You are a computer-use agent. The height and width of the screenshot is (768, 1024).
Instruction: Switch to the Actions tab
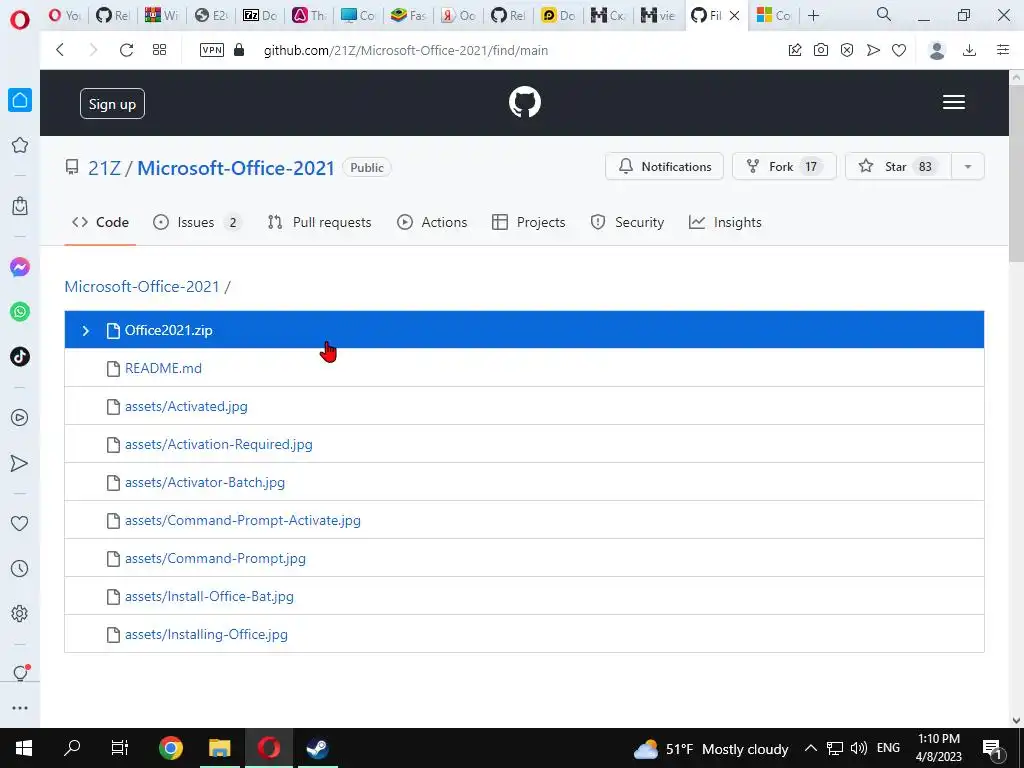coord(432,222)
